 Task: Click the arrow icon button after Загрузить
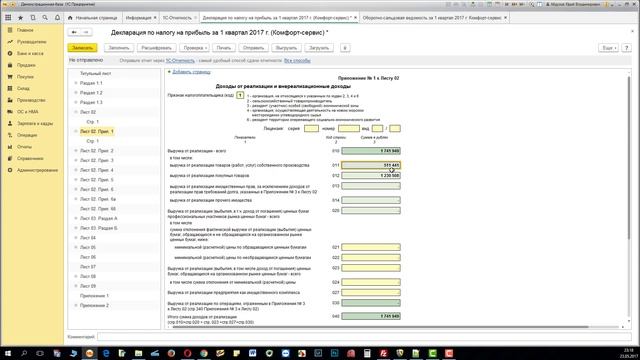click(345, 48)
